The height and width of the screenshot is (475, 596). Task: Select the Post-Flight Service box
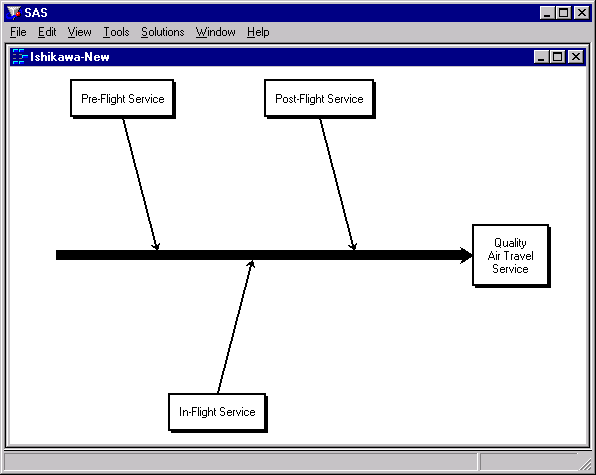tap(319, 98)
